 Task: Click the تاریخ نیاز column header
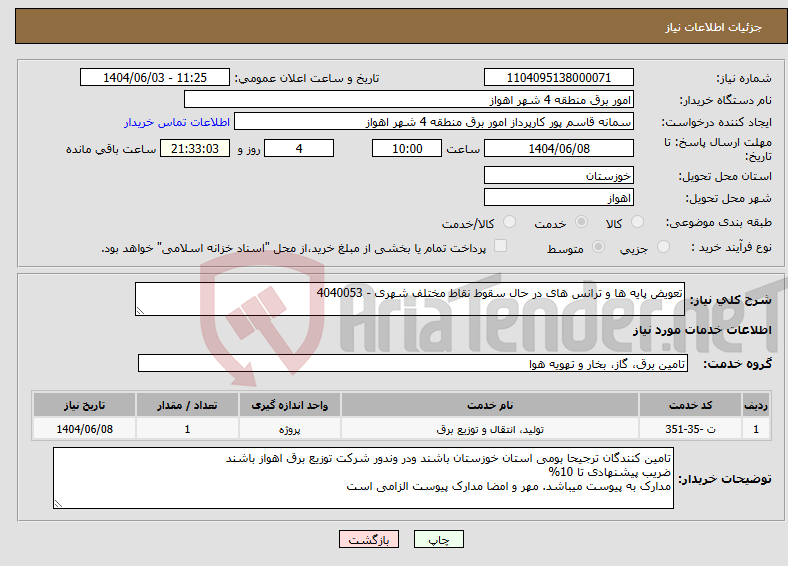(84, 405)
